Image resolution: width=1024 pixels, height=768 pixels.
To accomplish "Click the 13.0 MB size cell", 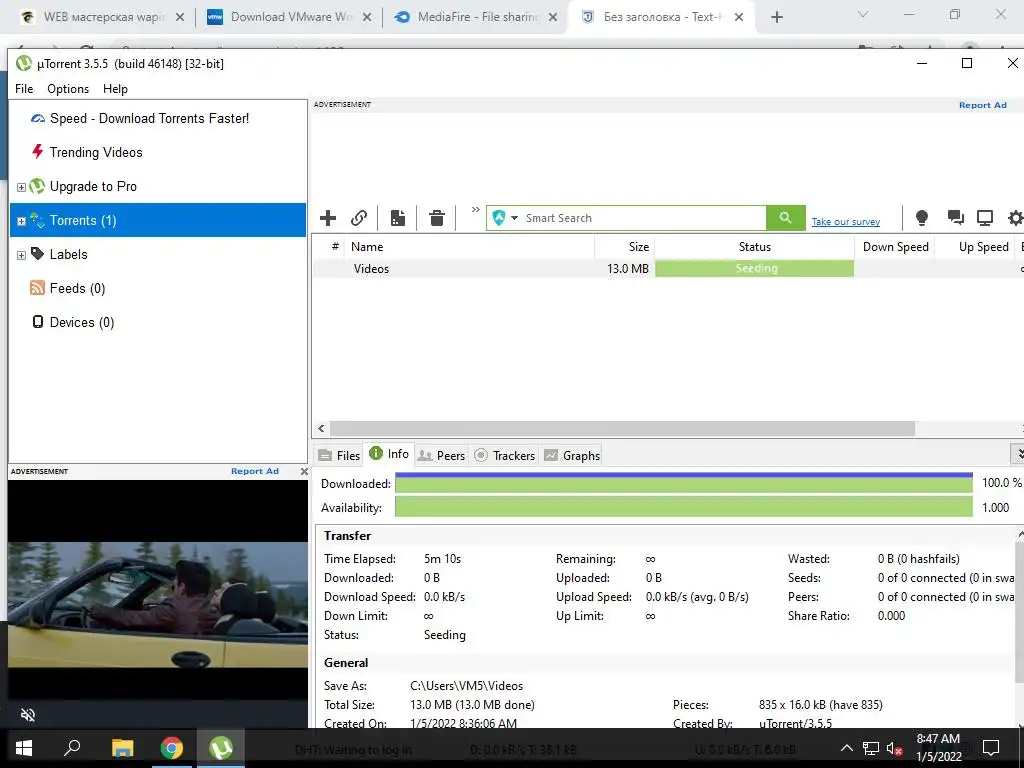I will [628, 268].
